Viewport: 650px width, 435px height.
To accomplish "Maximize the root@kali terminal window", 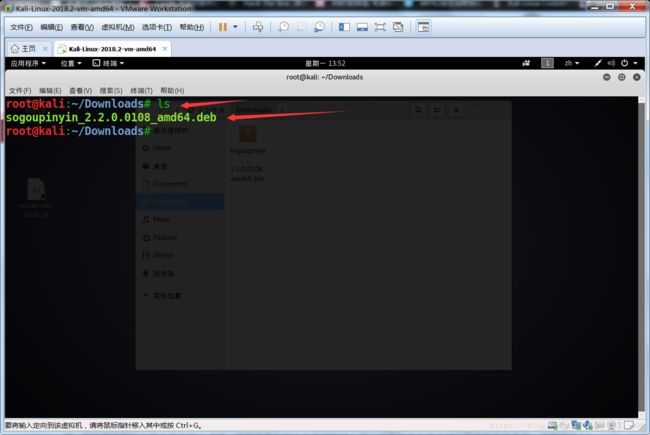I will coord(621,77).
